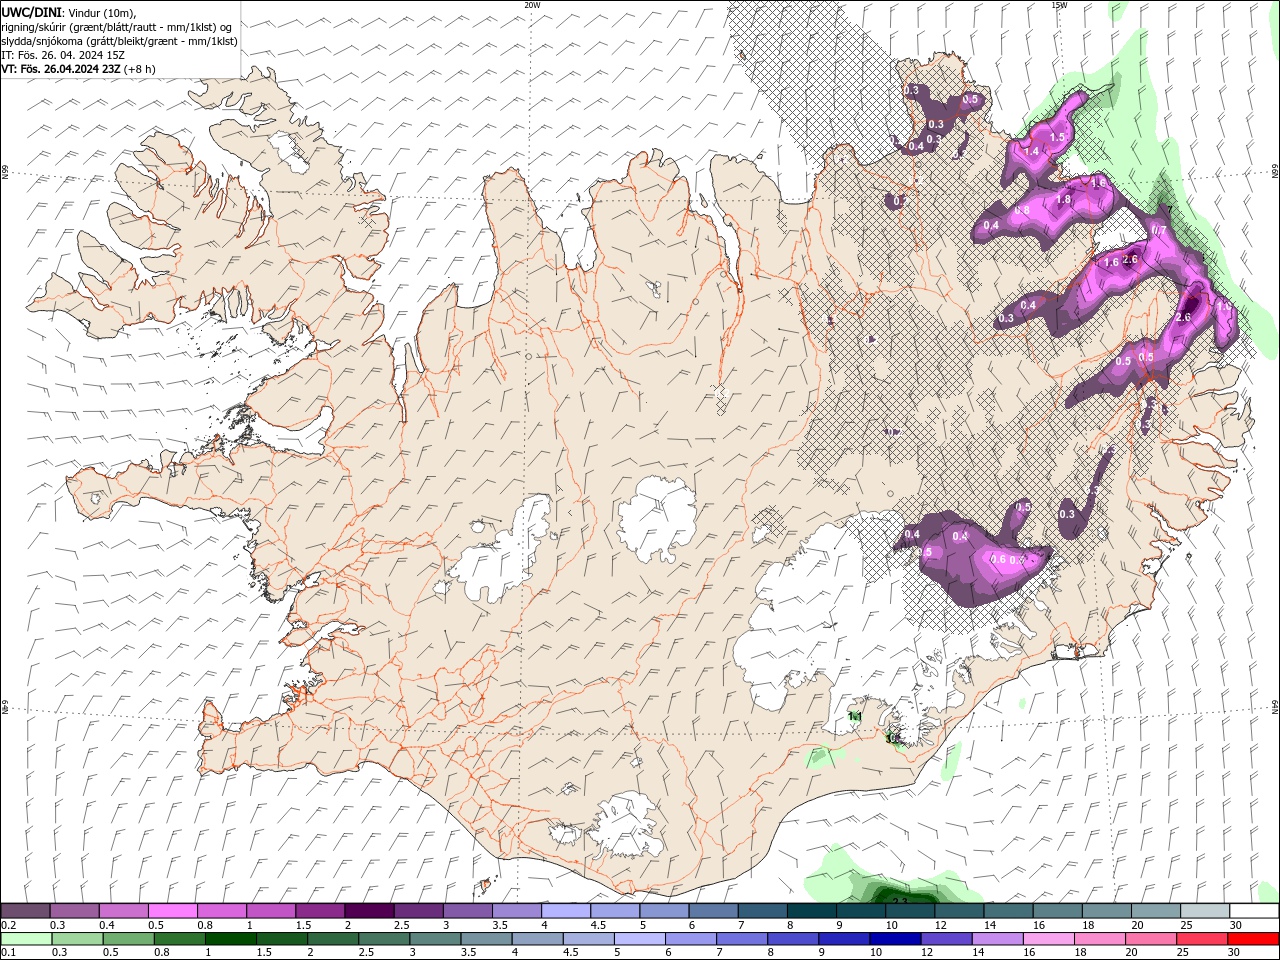The image size is (1280, 960).
Task: Click the green '1.1' rain value near the glacier
Action: click(855, 717)
